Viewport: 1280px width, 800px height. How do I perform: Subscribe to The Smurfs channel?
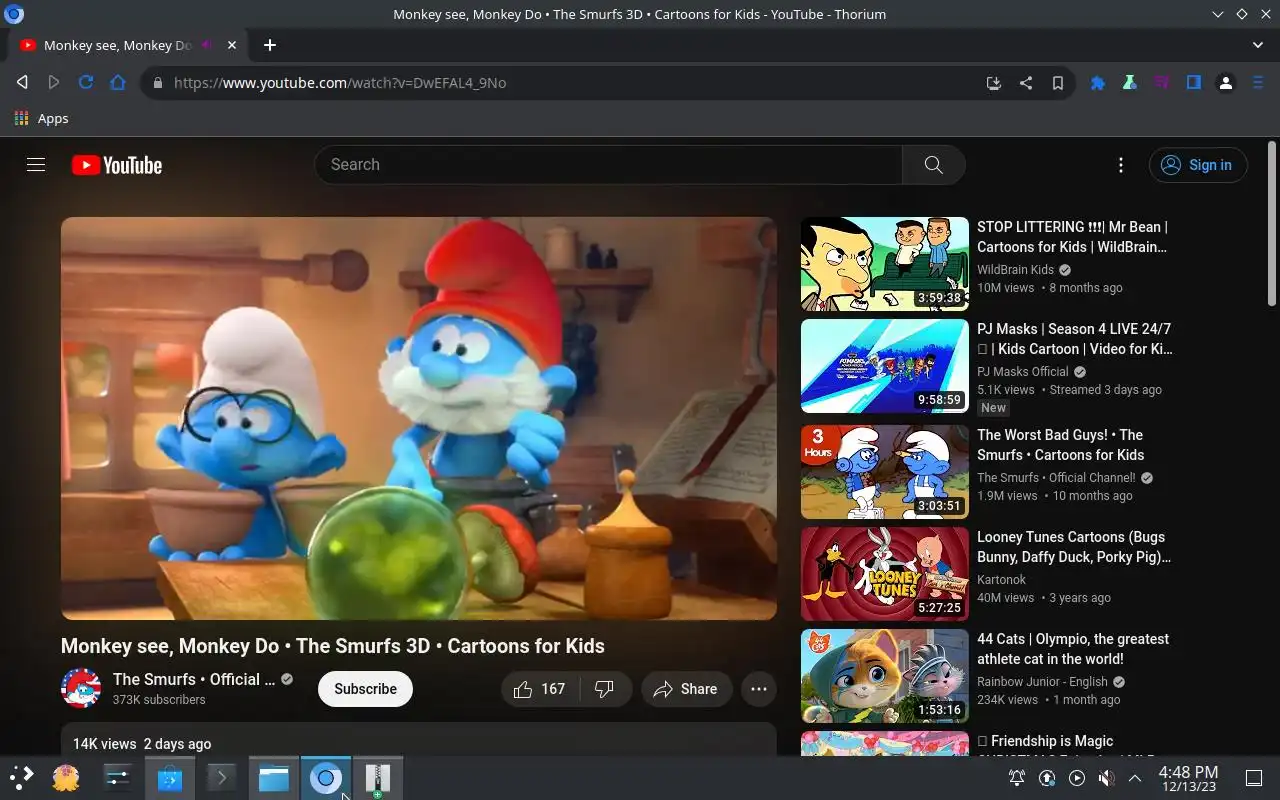coord(365,689)
